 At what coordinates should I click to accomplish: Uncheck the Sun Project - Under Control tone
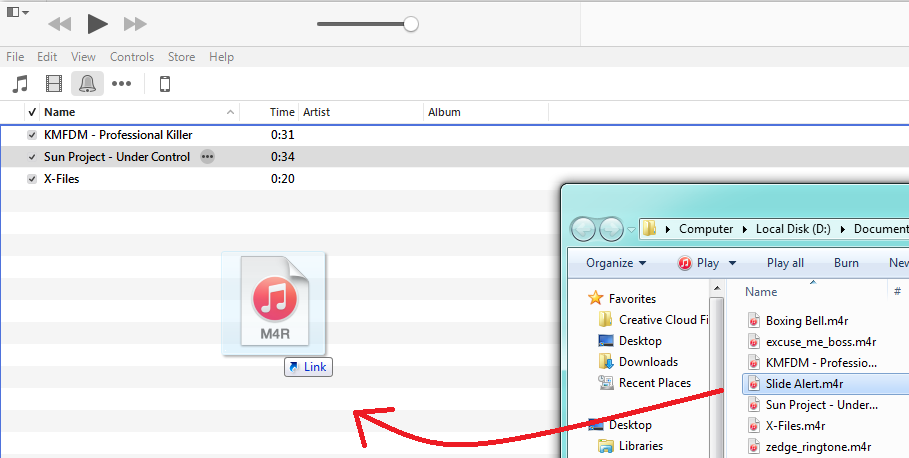[32, 157]
